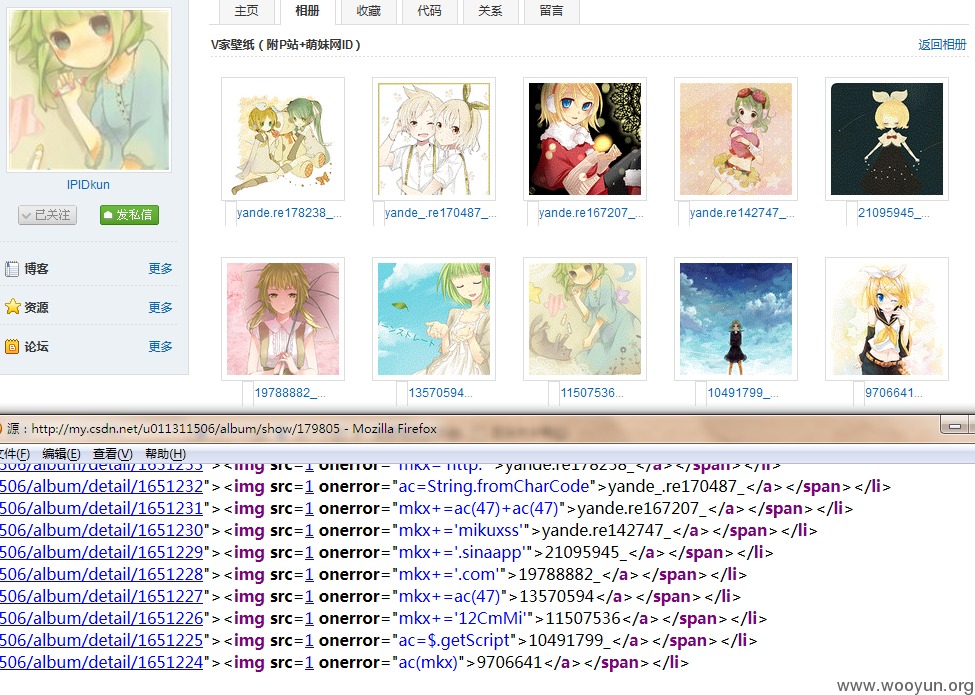Viewport: 975px width, 695px height.
Task: Open thumbnail above 19788882_
Action: pyautogui.click(x=283, y=319)
